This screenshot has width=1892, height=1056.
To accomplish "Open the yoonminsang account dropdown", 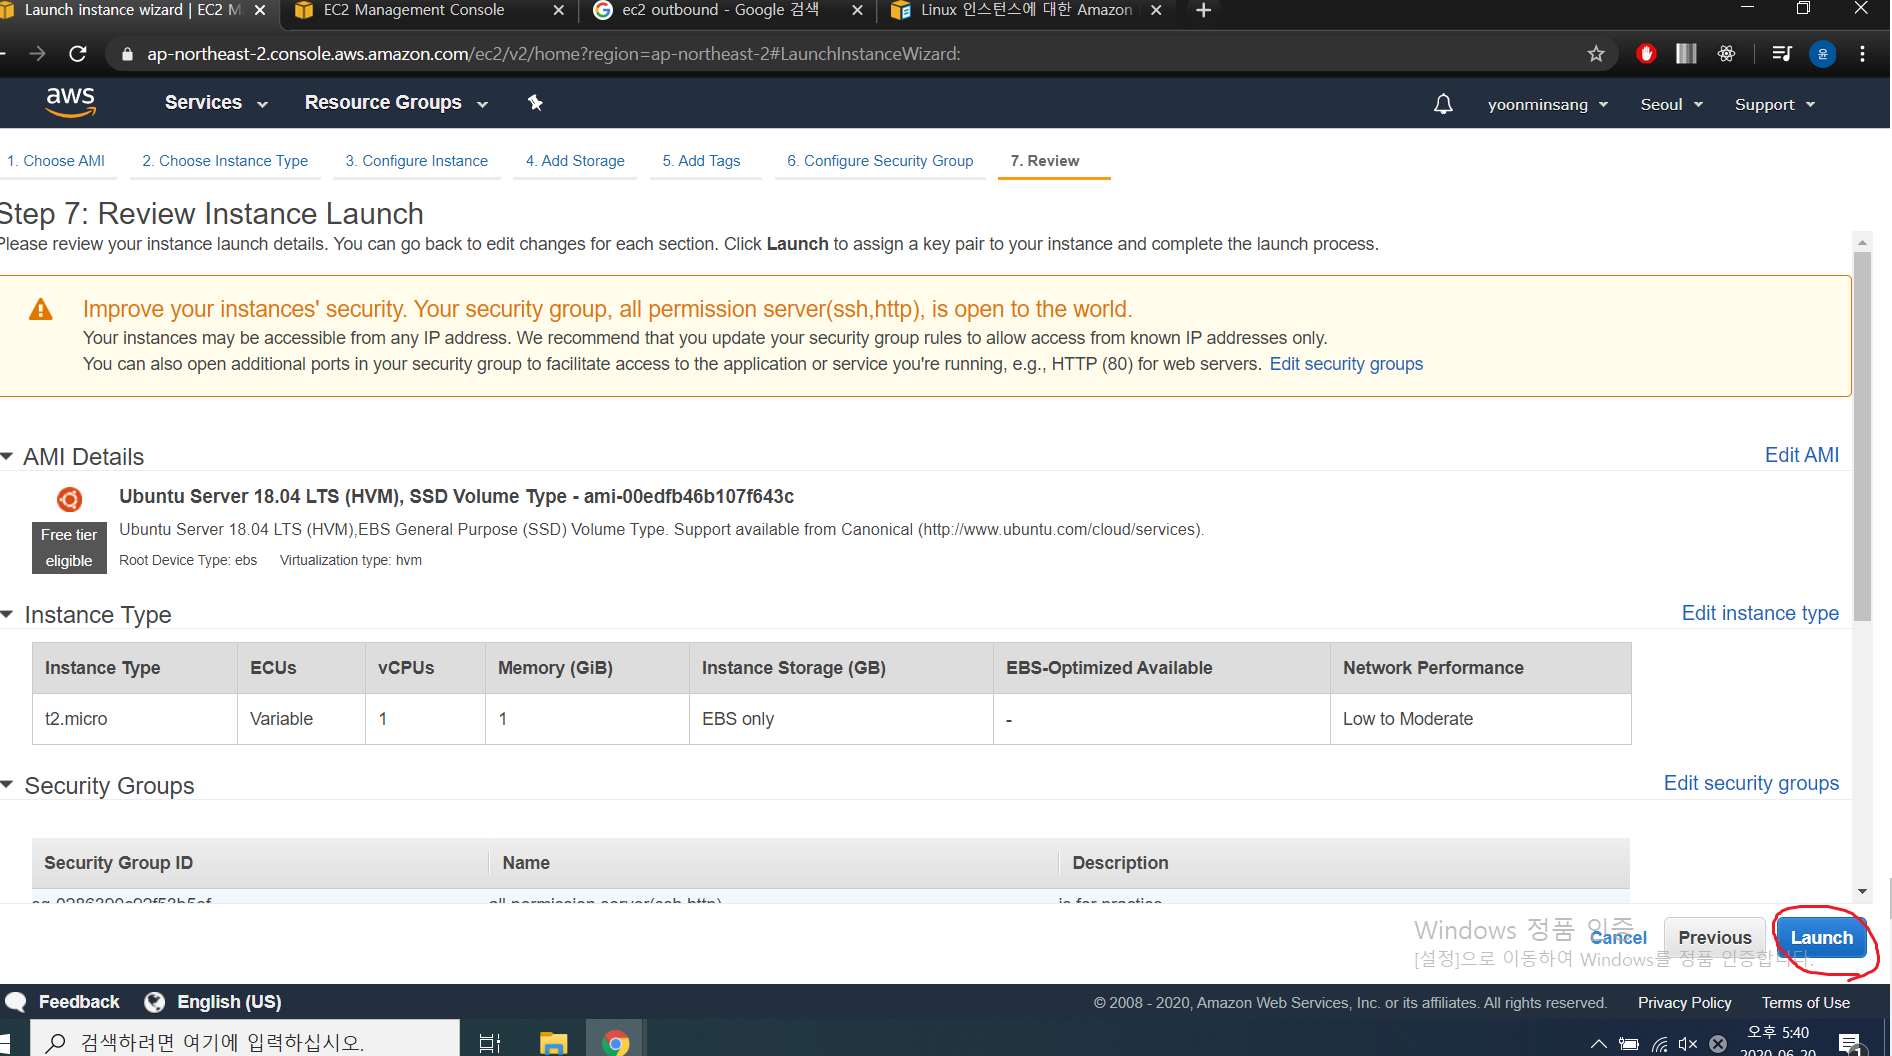I will click(1548, 104).
